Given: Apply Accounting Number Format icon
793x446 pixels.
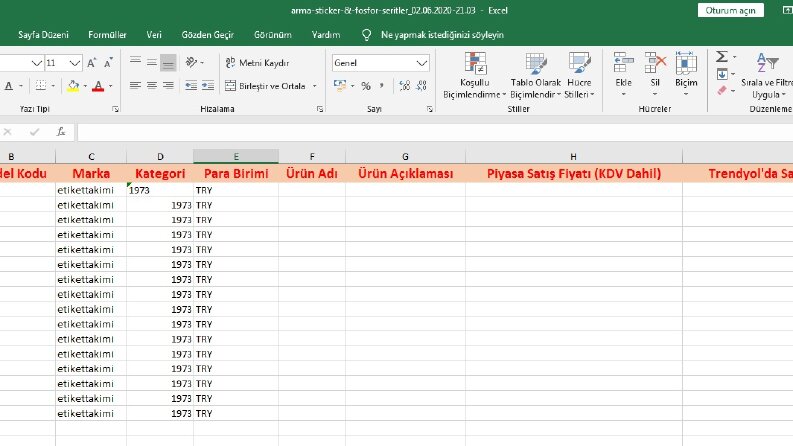Looking at the screenshot, I should click(x=340, y=85).
